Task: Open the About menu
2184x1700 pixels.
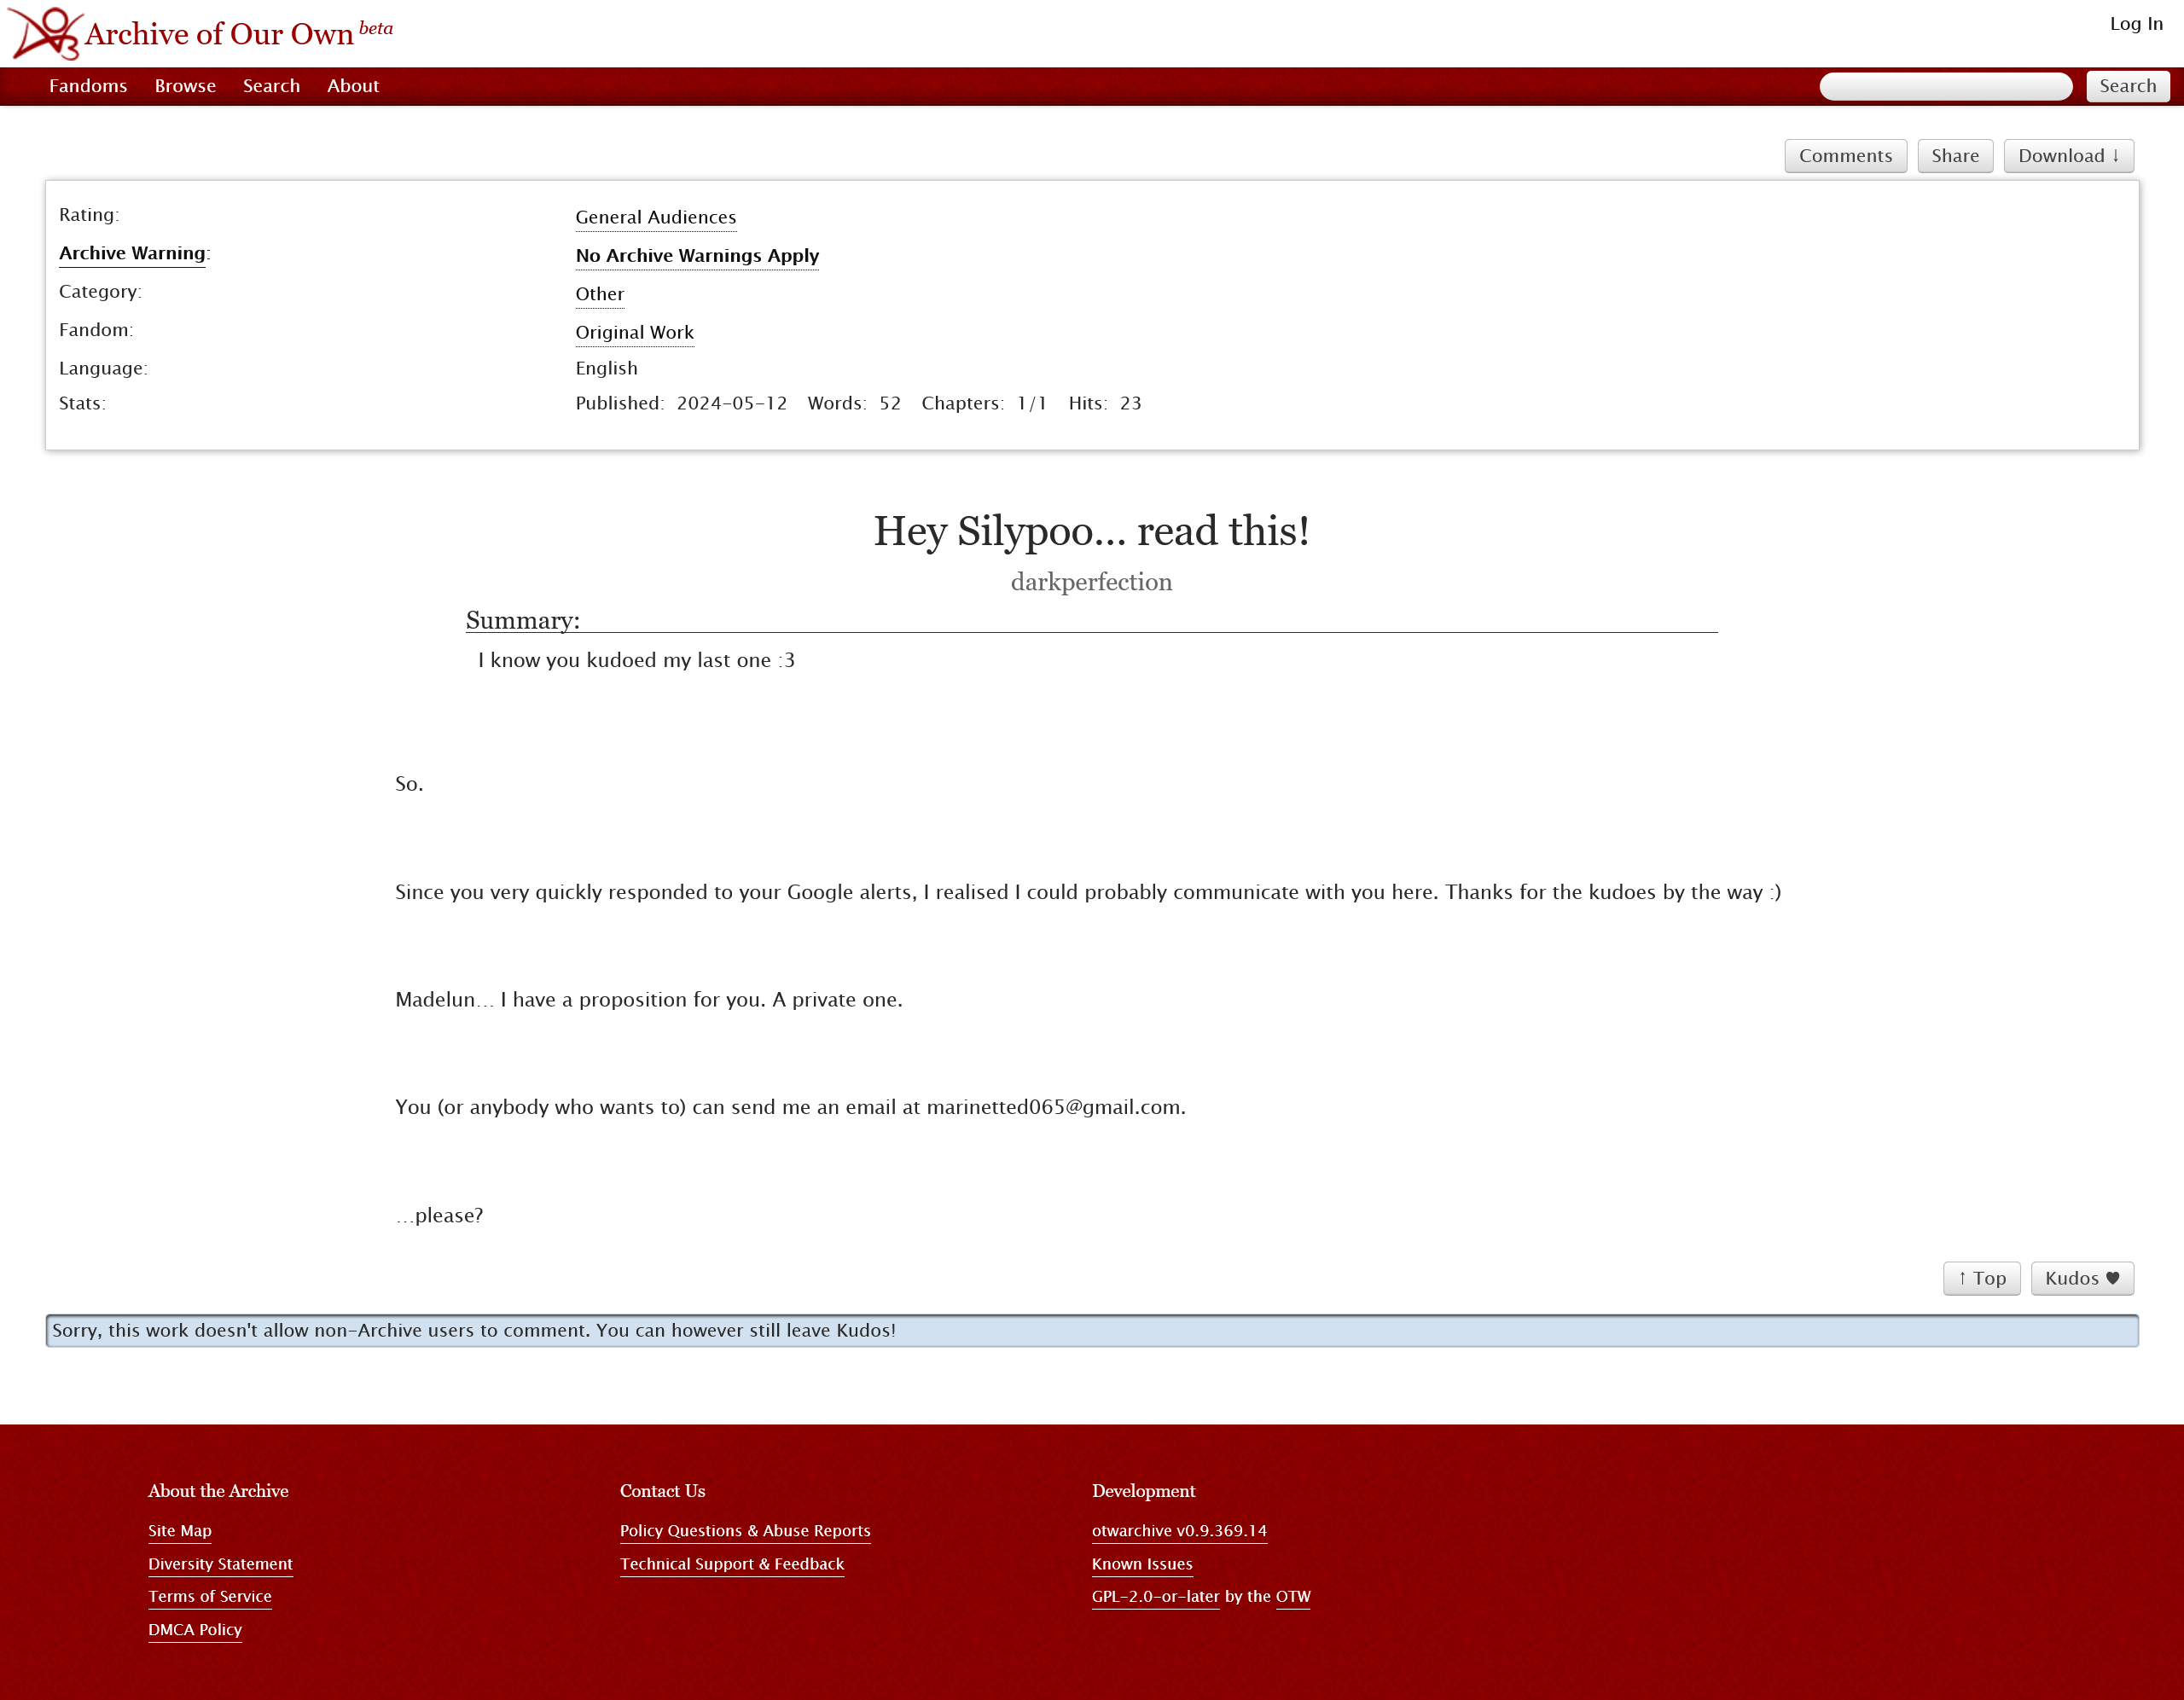Action: (353, 86)
